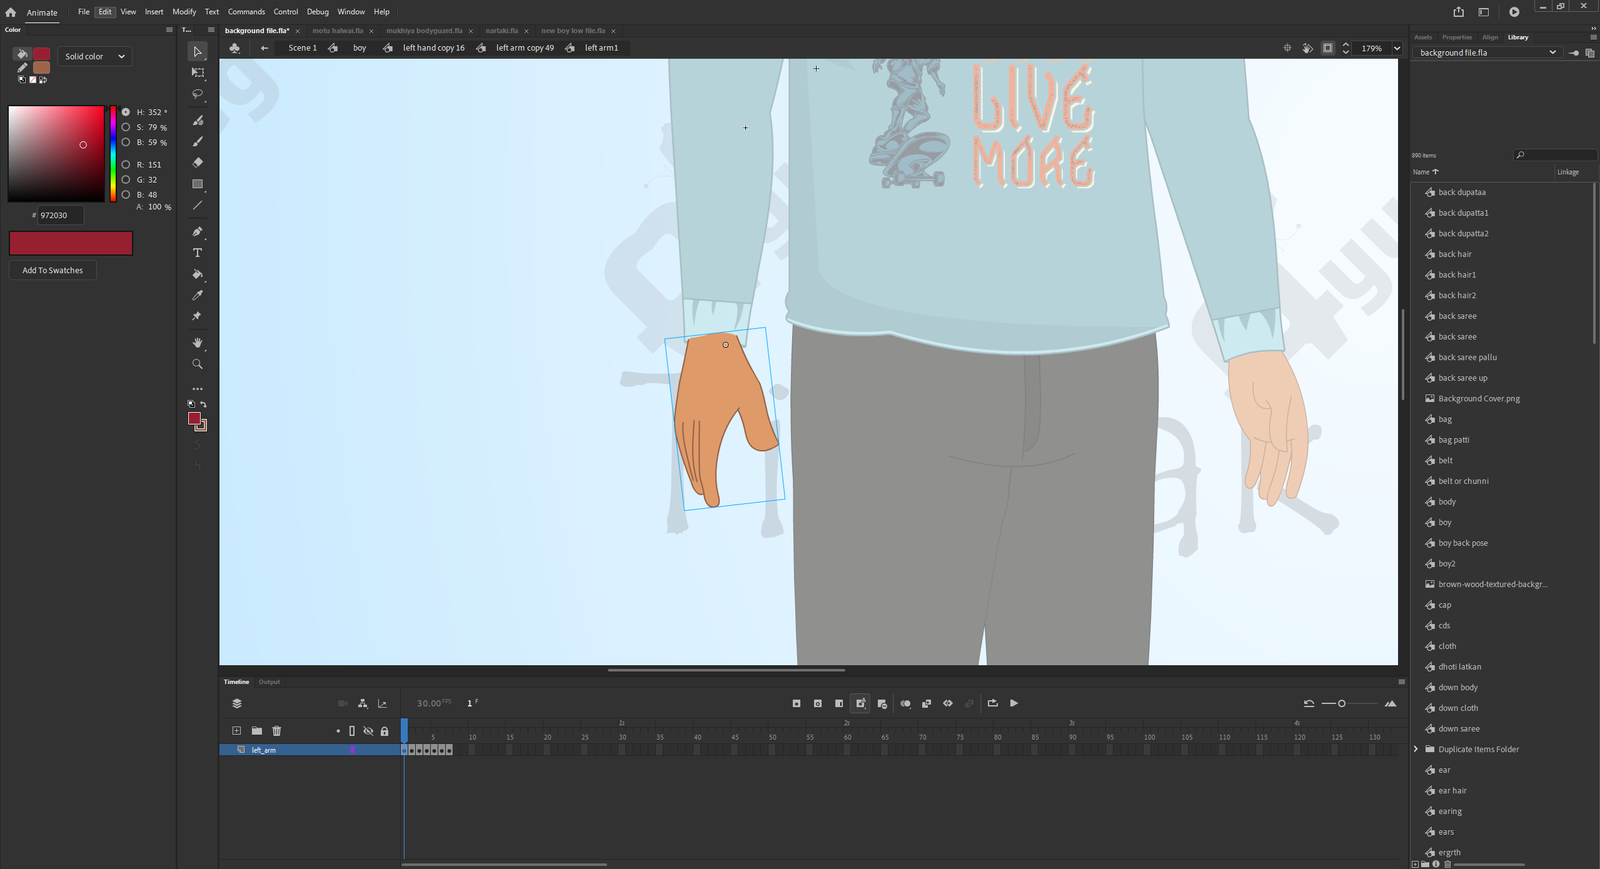1600x869 pixels.
Task: Expand the Duplicate Items Folder
Action: click(1416, 749)
